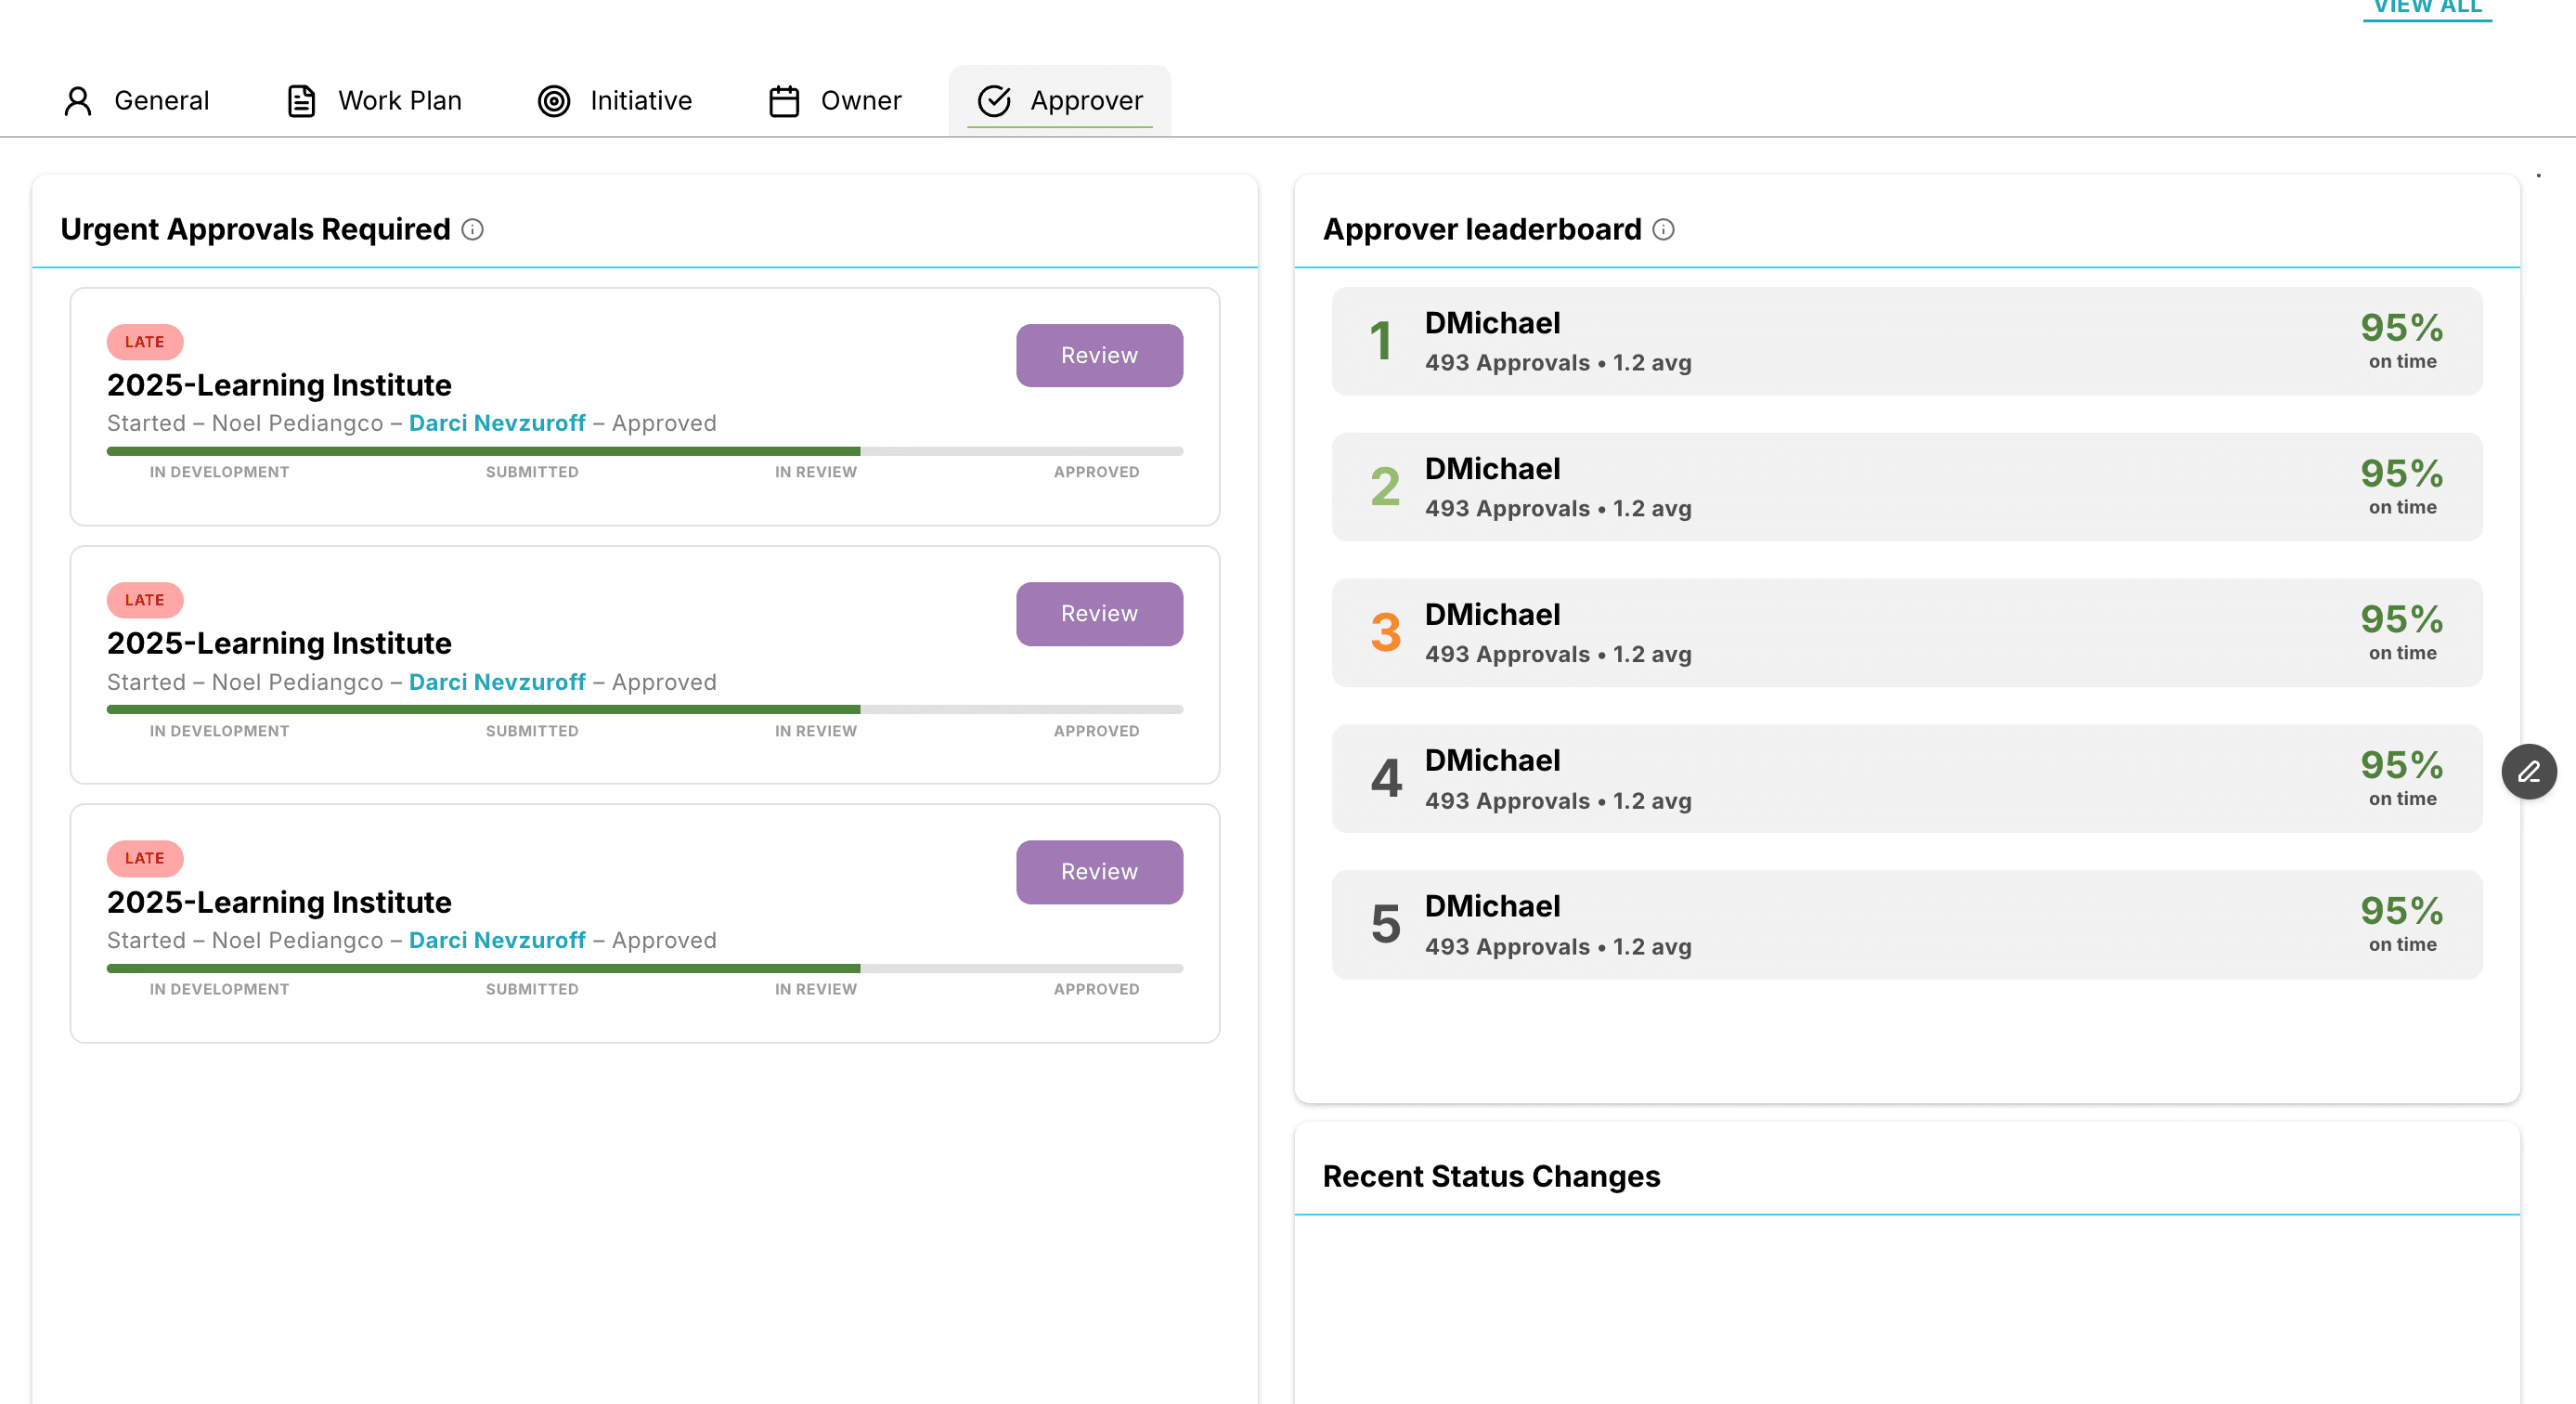2576x1404 pixels.
Task: Click the first card's green progress bar
Action: click(x=484, y=451)
